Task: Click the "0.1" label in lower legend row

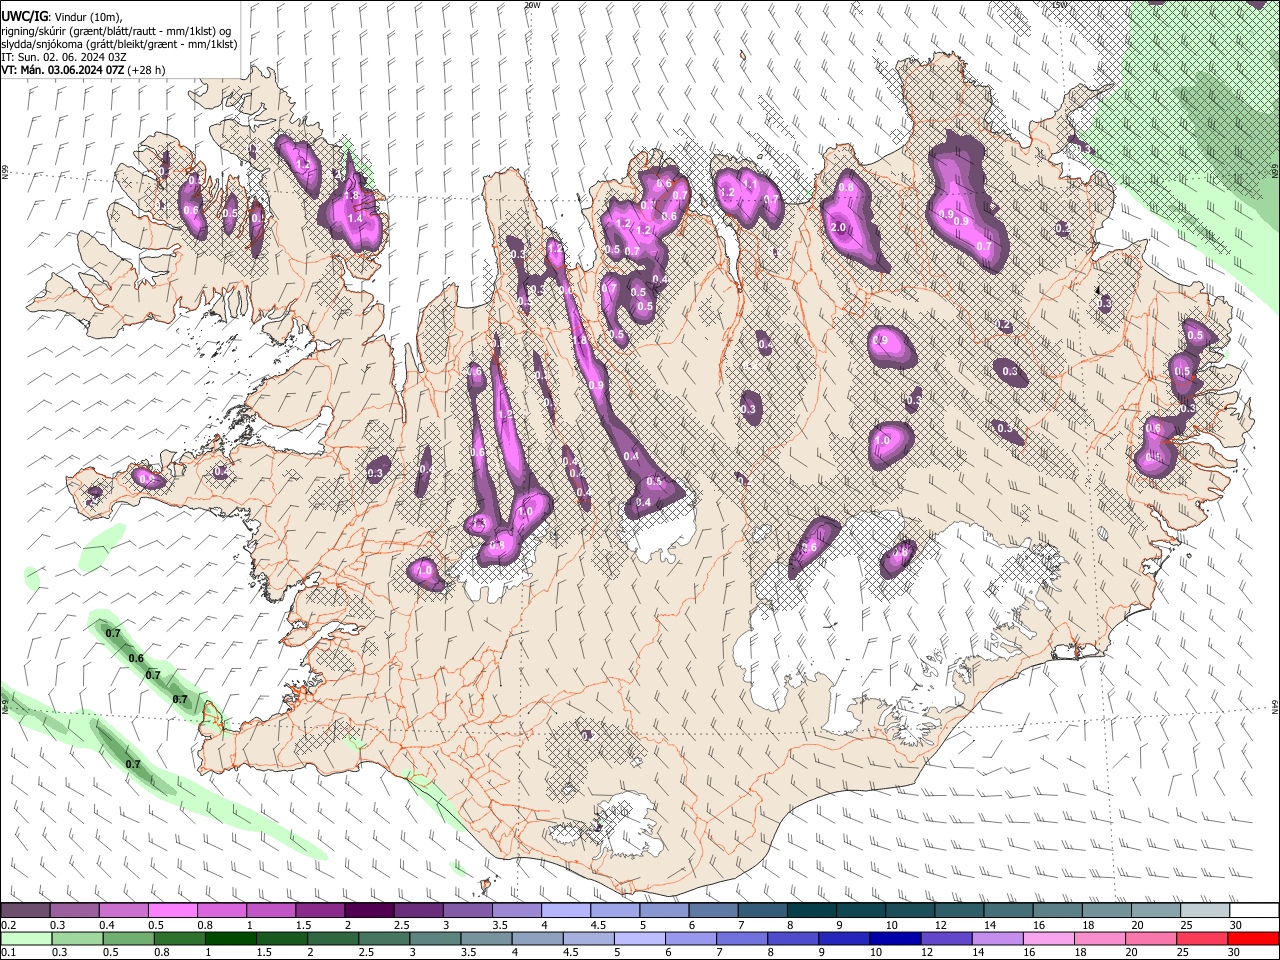Action: (9, 953)
